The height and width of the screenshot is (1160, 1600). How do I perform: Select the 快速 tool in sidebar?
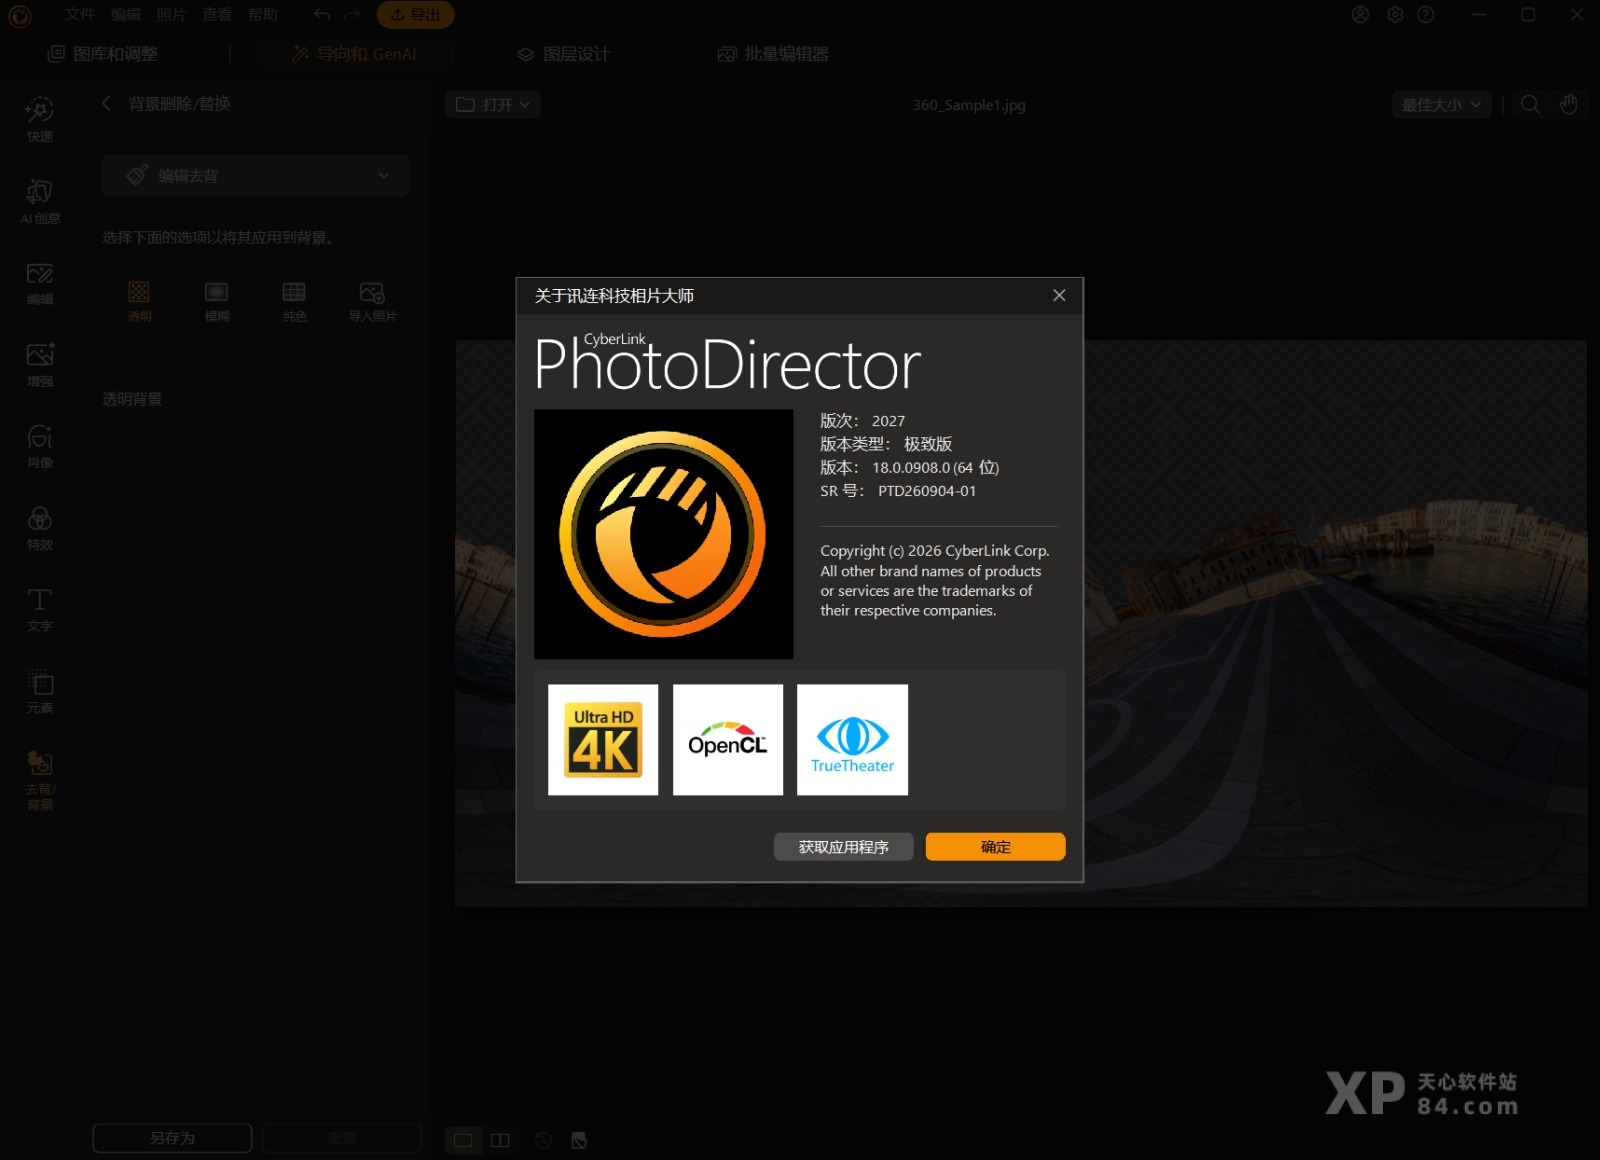click(40, 119)
